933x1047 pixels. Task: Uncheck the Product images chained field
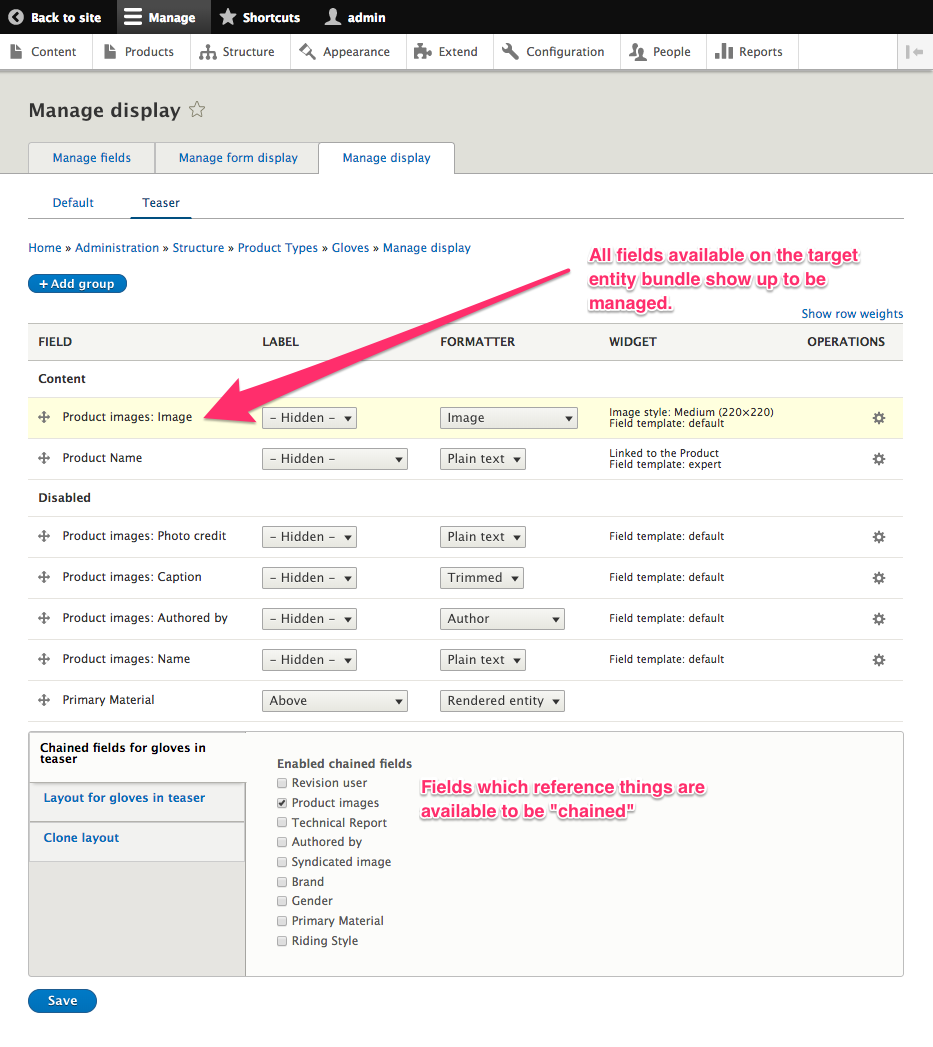[x=282, y=802]
